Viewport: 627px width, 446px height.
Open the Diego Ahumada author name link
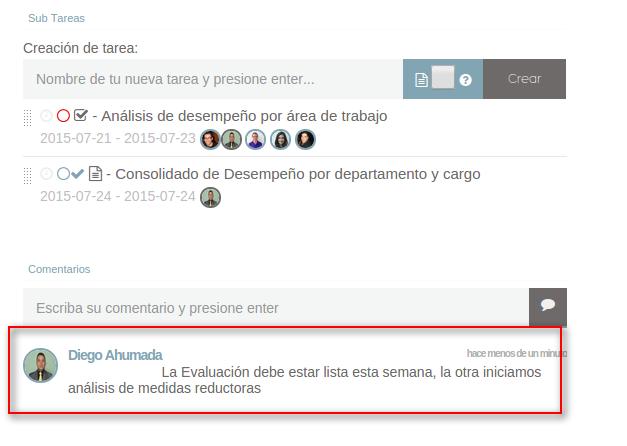[115, 355]
